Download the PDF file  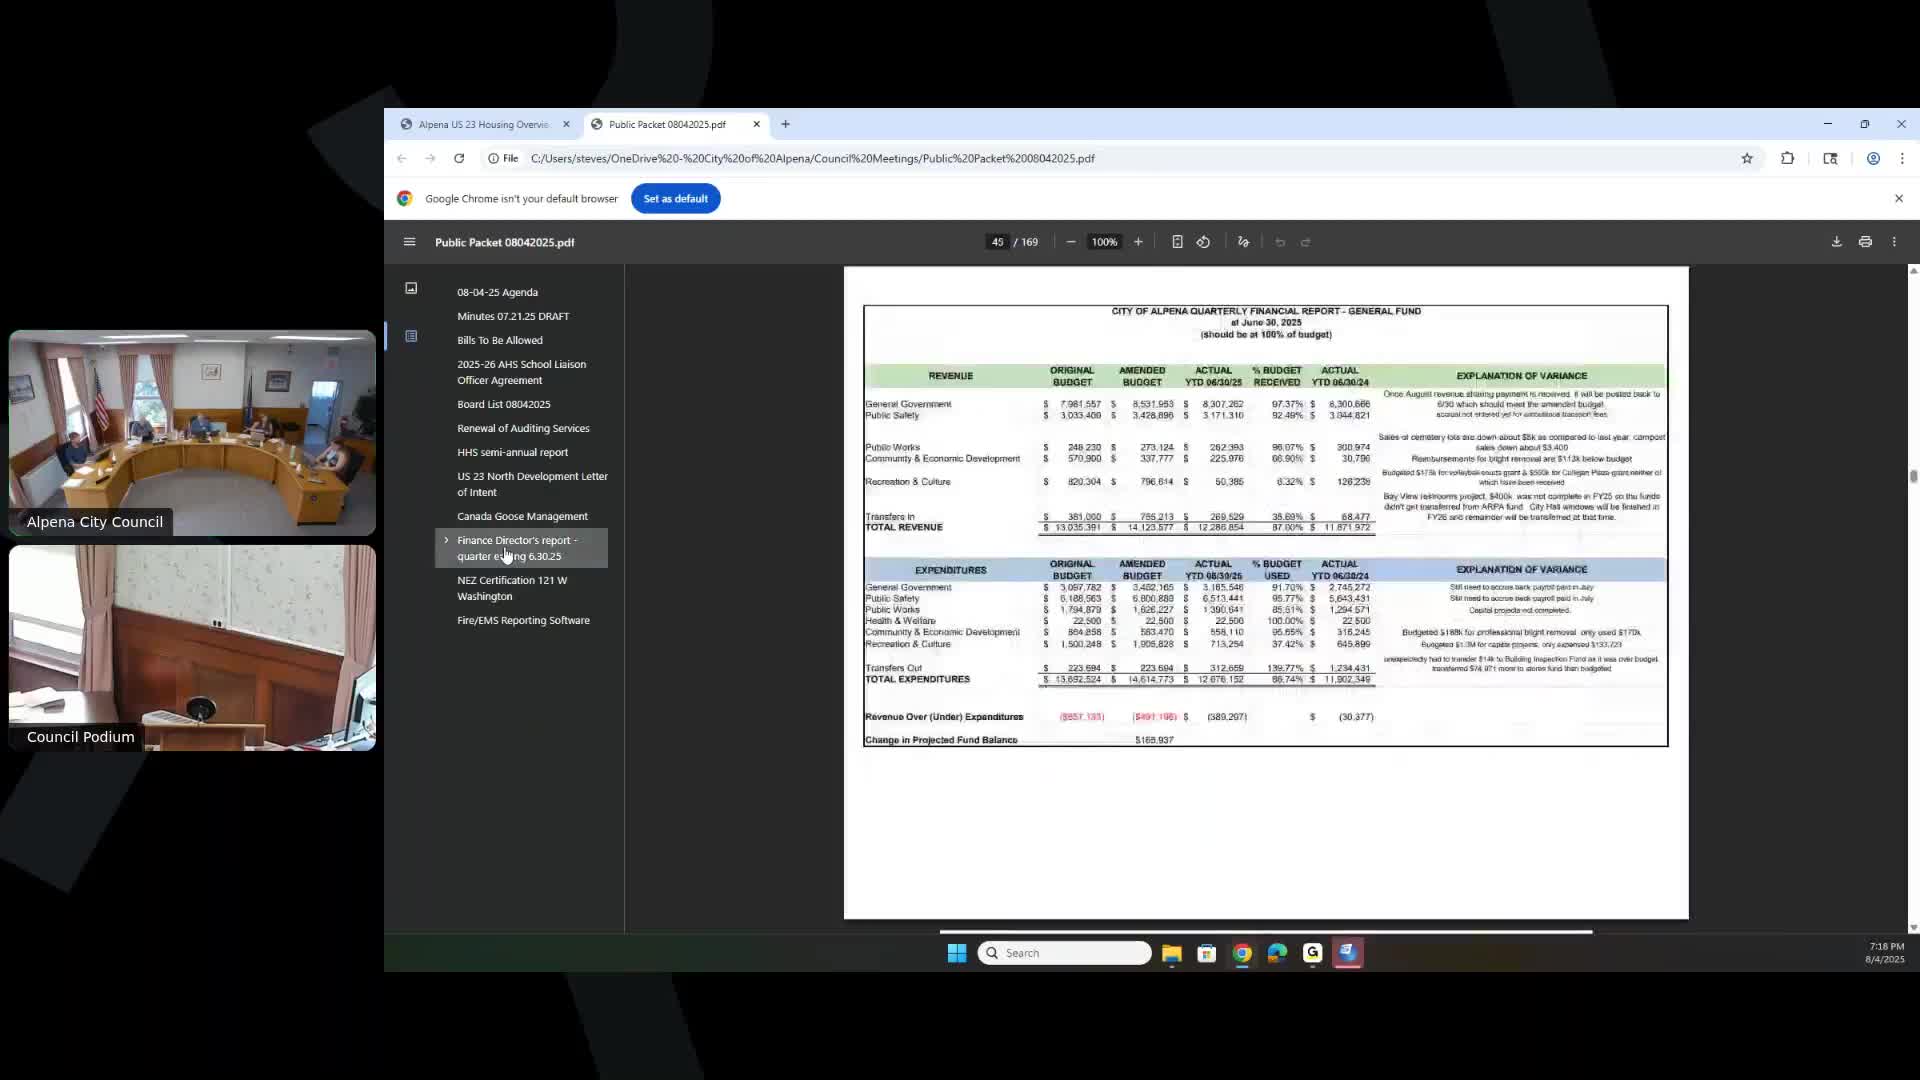coord(1836,242)
